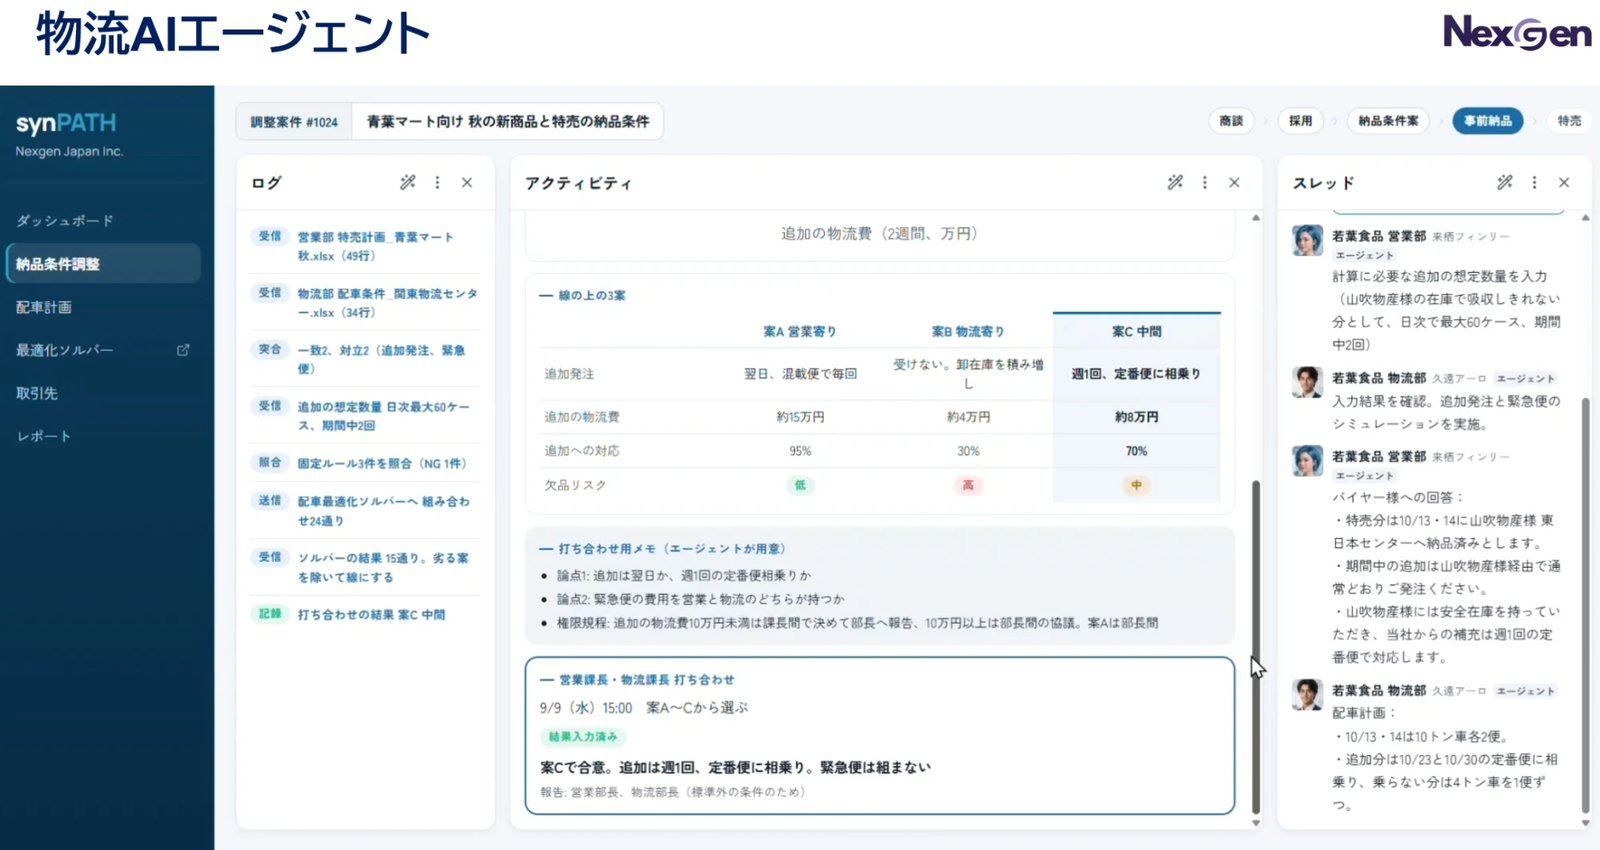Collapse the 打ち合わせ用メモ section
Screen dimensions: 1600x850
(x=662, y=549)
